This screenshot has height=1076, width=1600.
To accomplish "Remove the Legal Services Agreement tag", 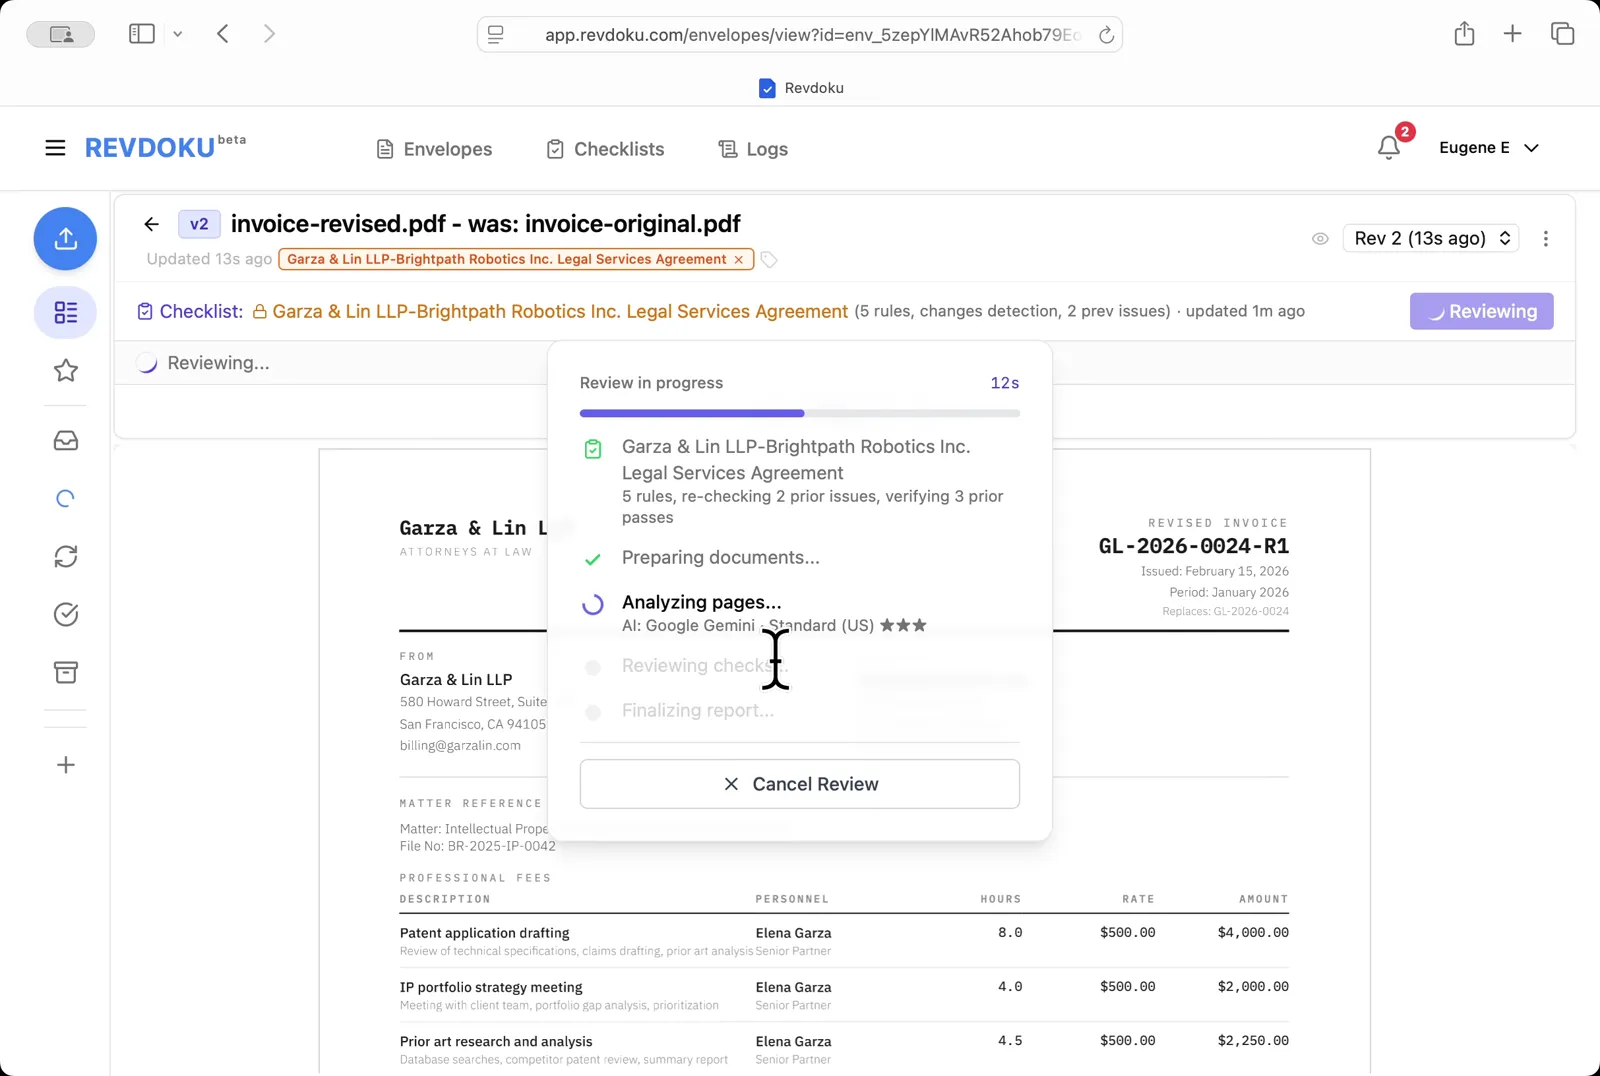I will [738, 259].
